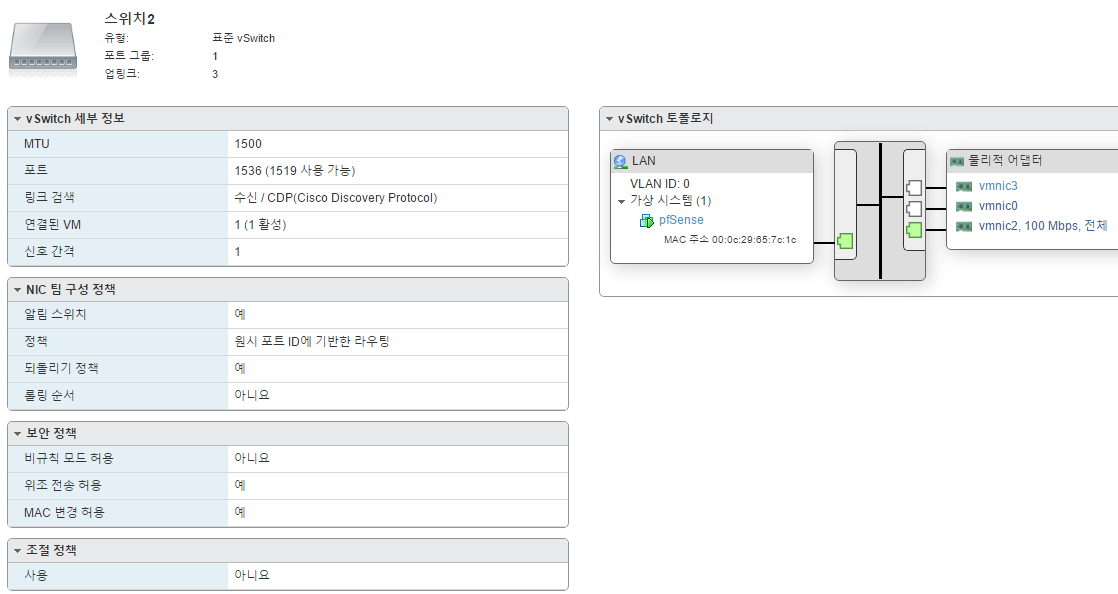
Task: Click the vmnic3 adapter card icon
Action: click(964, 187)
